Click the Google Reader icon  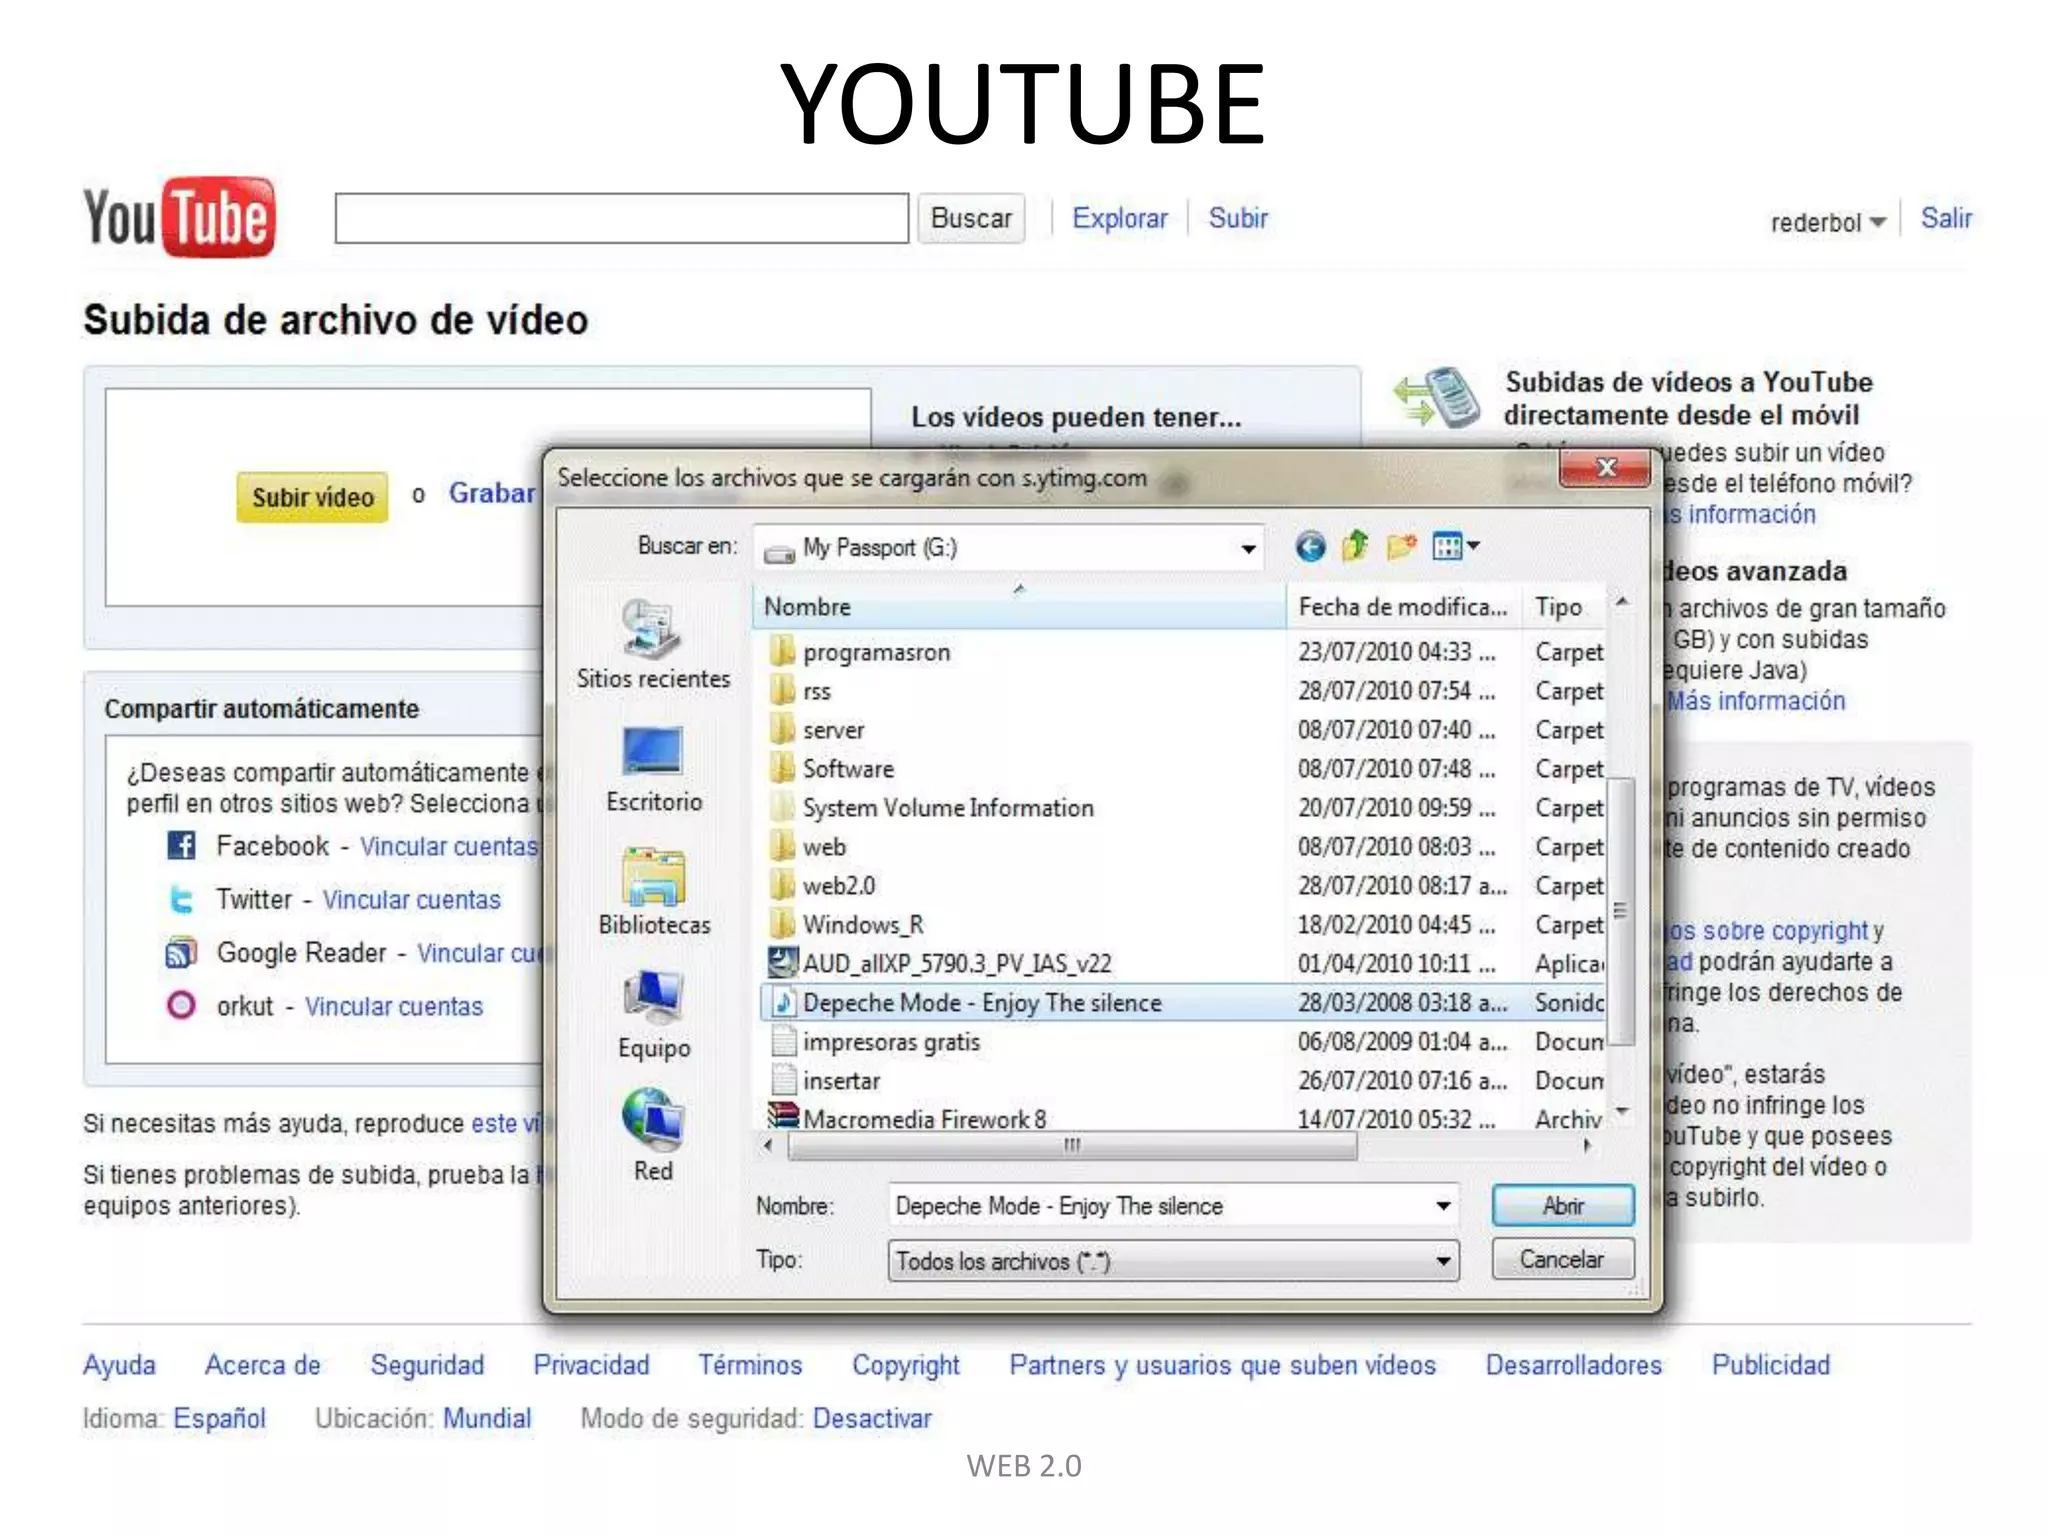pos(181,952)
